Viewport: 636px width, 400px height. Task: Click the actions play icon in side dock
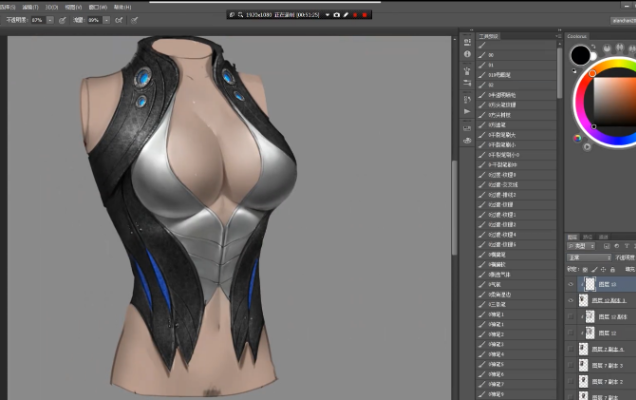click(x=467, y=111)
